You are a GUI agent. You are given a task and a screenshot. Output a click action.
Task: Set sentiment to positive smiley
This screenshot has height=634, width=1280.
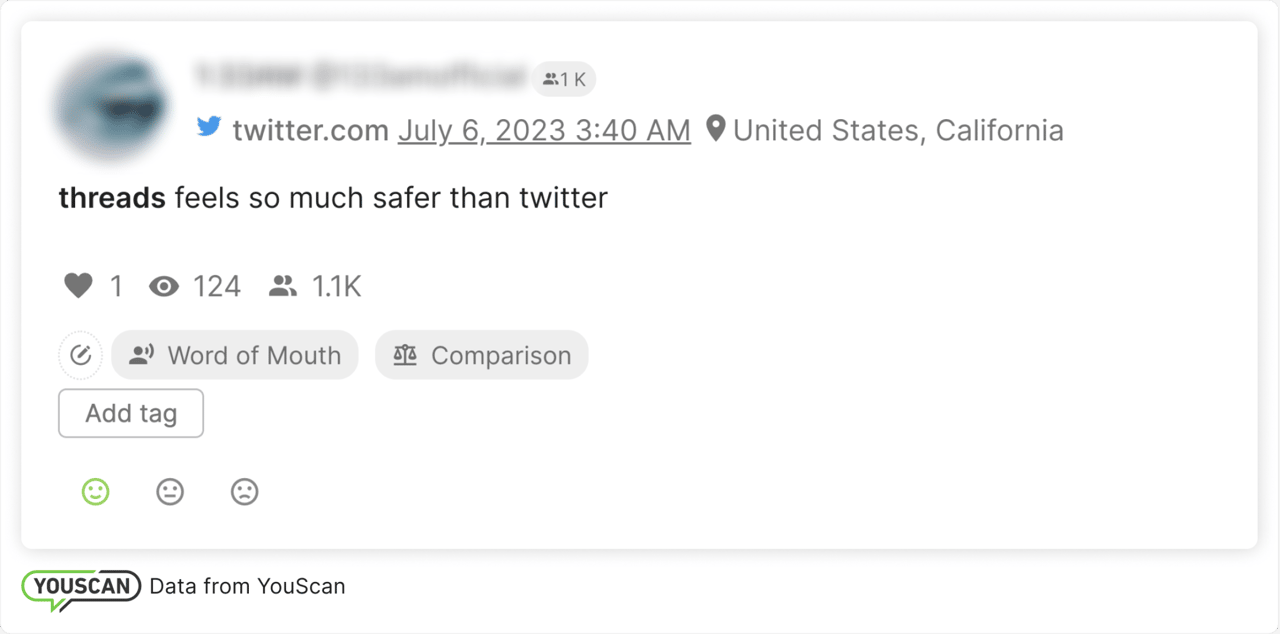pos(96,491)
